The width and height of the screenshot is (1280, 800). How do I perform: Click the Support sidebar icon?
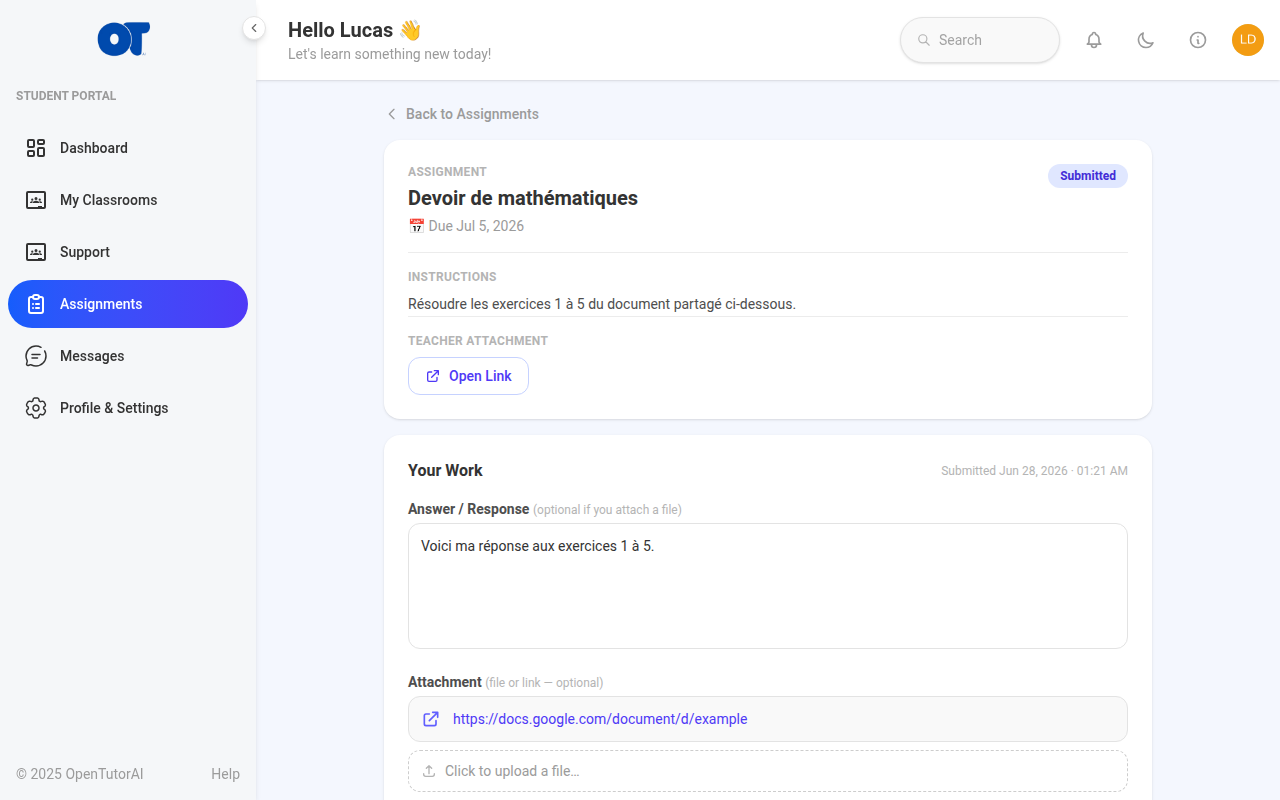click(36, 252)
